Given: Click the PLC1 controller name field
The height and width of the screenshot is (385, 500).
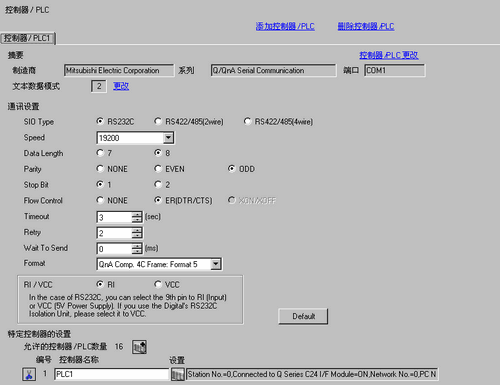Looking at the screenshot, I should point(112,374).
